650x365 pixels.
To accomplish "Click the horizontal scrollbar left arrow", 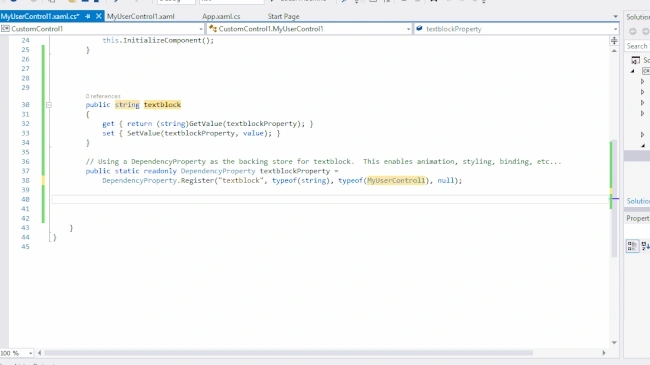I will [39, 353].
